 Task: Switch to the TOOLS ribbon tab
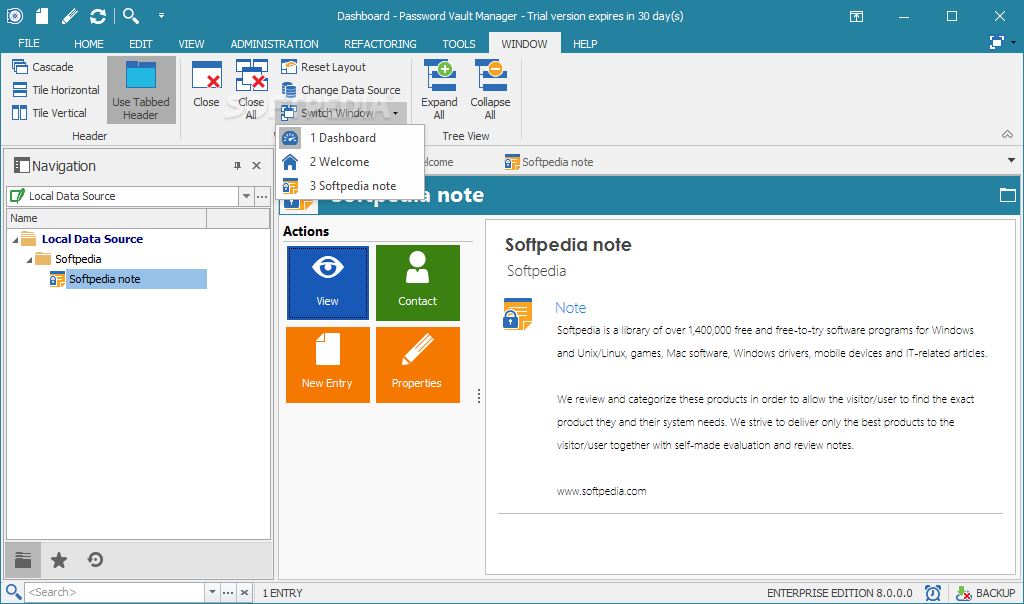click(459, 44)
